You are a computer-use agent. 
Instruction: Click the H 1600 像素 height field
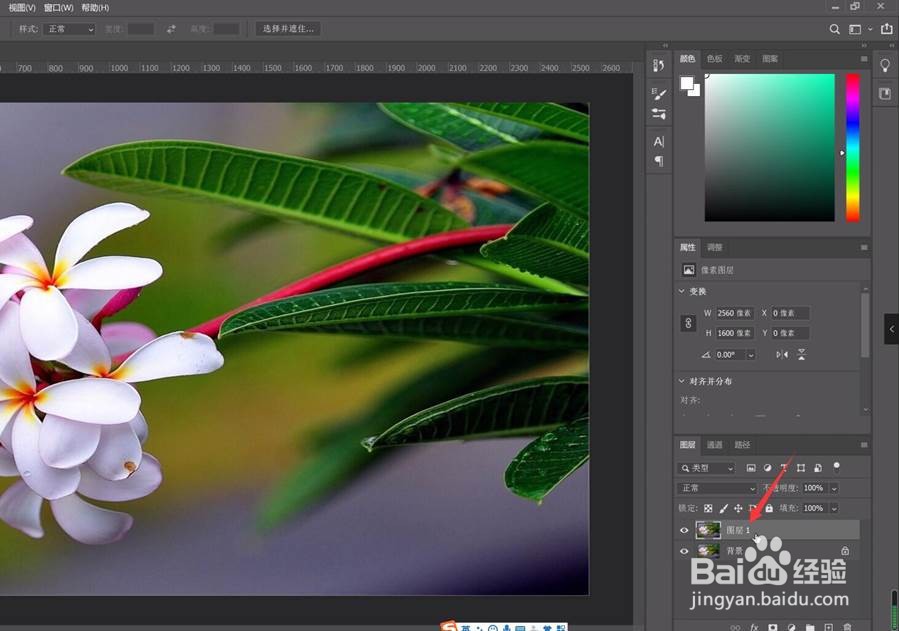click(x=735, y=333)
